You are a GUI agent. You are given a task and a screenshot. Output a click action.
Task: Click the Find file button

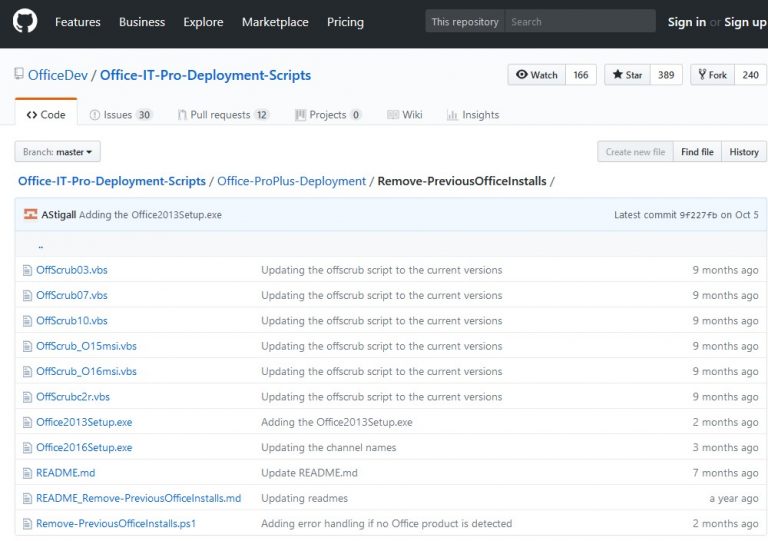[697, 152]
